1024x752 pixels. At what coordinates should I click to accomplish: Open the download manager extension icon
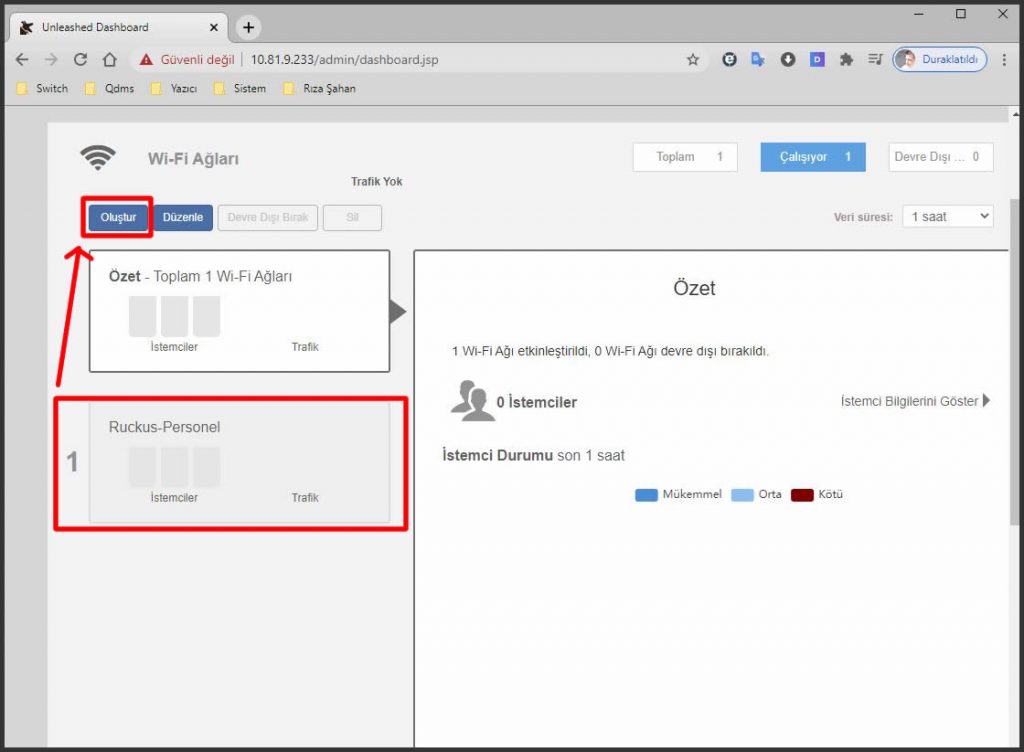coord(788,59)
